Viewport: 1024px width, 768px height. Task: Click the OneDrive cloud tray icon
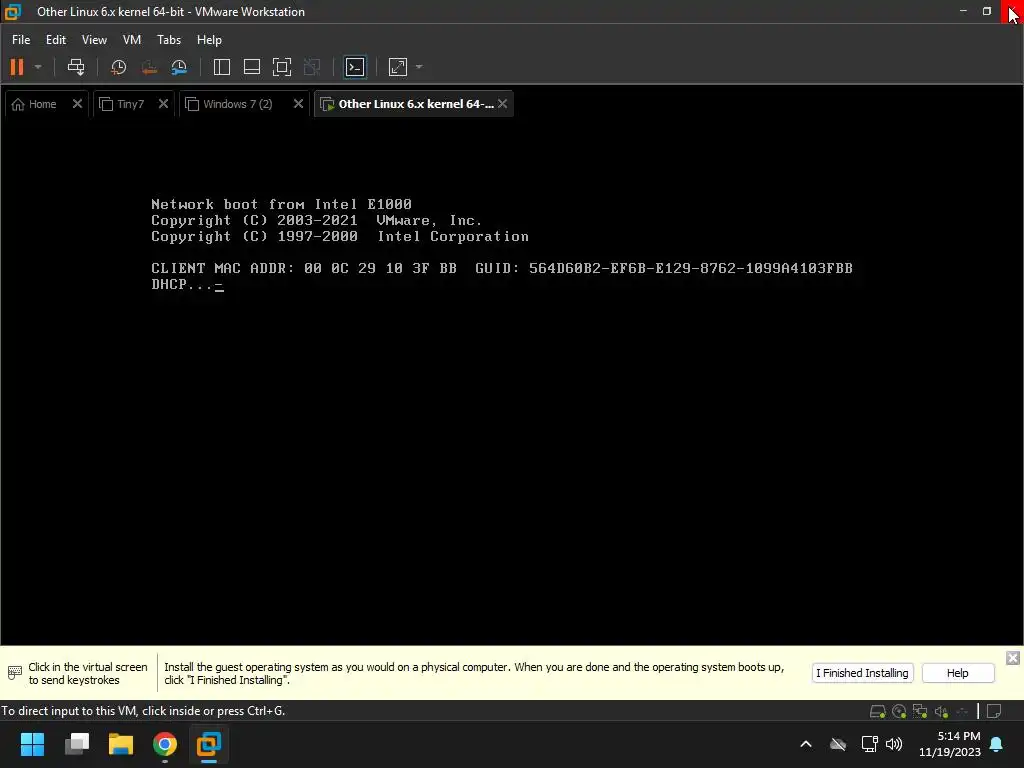coord(838,744)
